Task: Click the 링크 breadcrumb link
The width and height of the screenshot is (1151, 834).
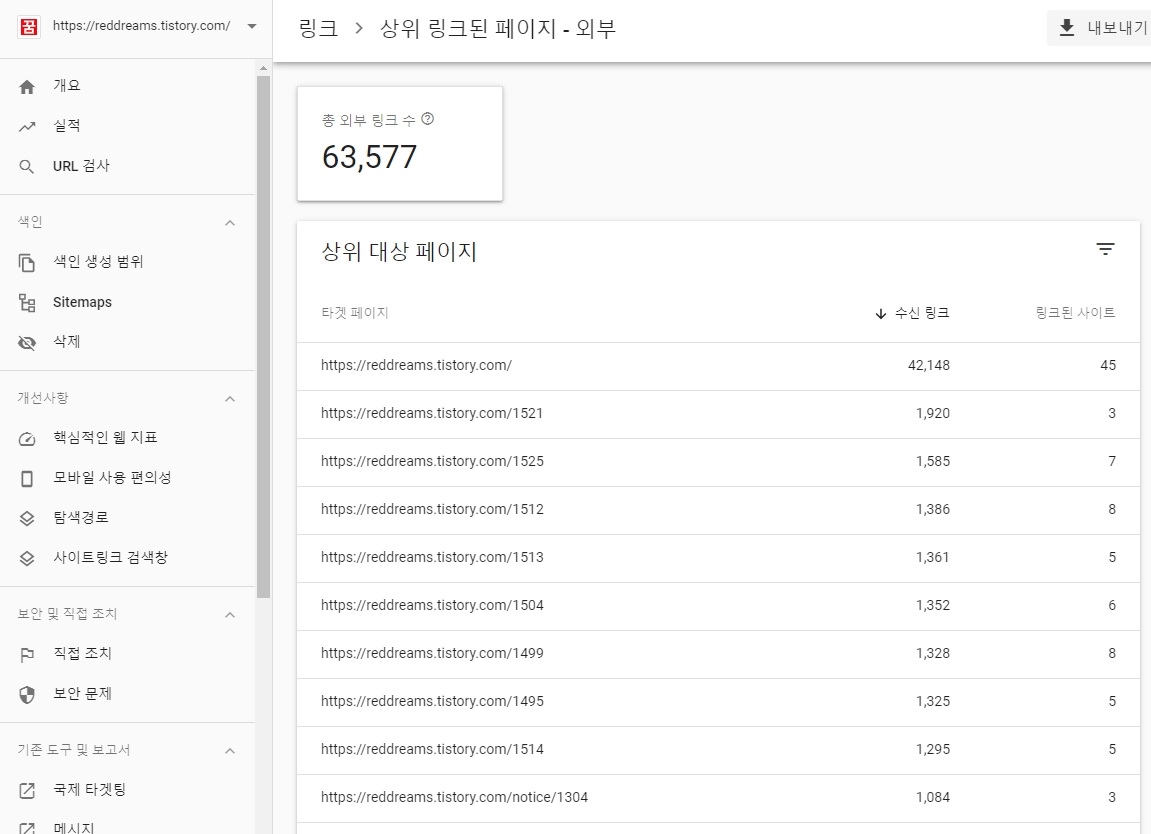Action: click(x=318, y=28)
